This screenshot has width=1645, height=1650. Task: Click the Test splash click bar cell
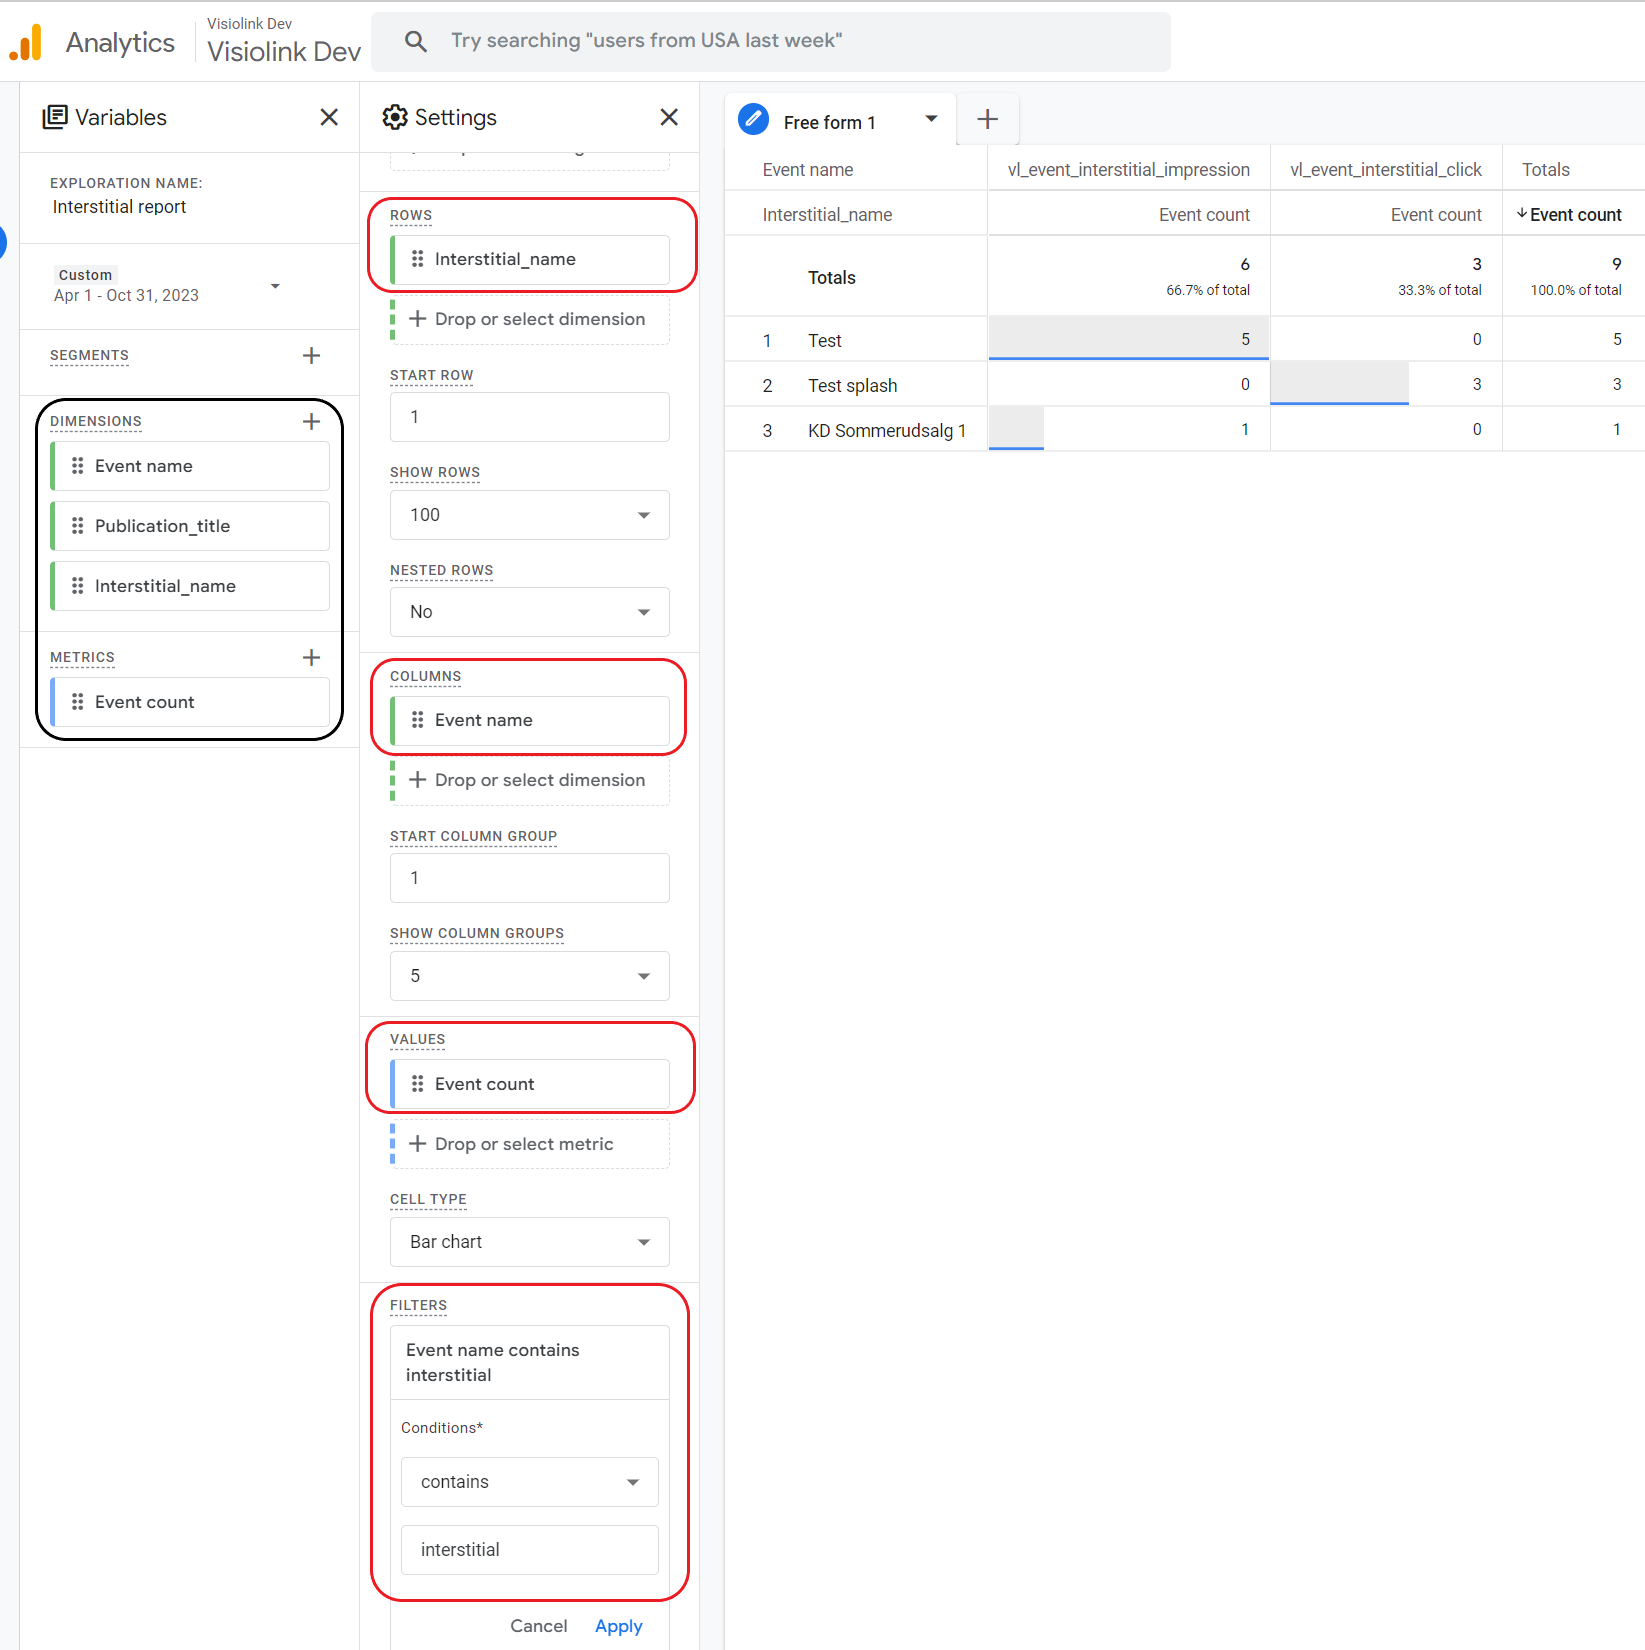tap(1386, 384)
